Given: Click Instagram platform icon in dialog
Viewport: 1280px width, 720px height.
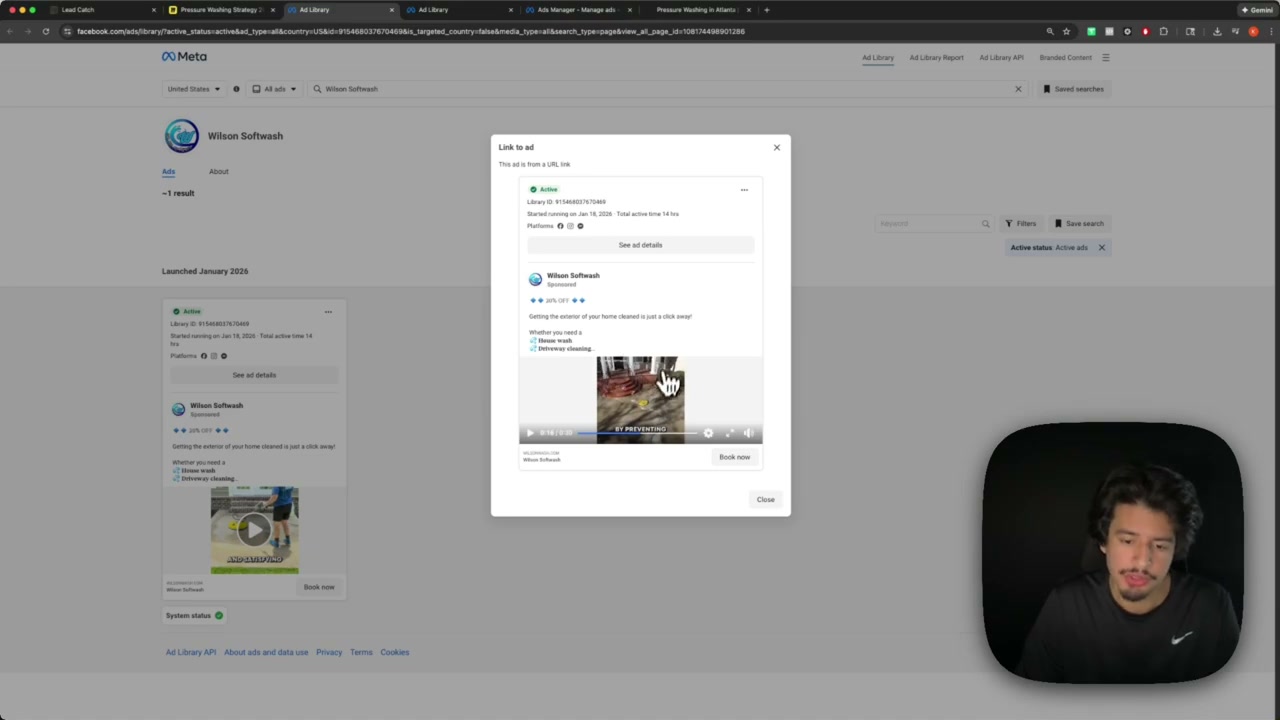Looking at the screenshot, I should click(x=570, y=226).
